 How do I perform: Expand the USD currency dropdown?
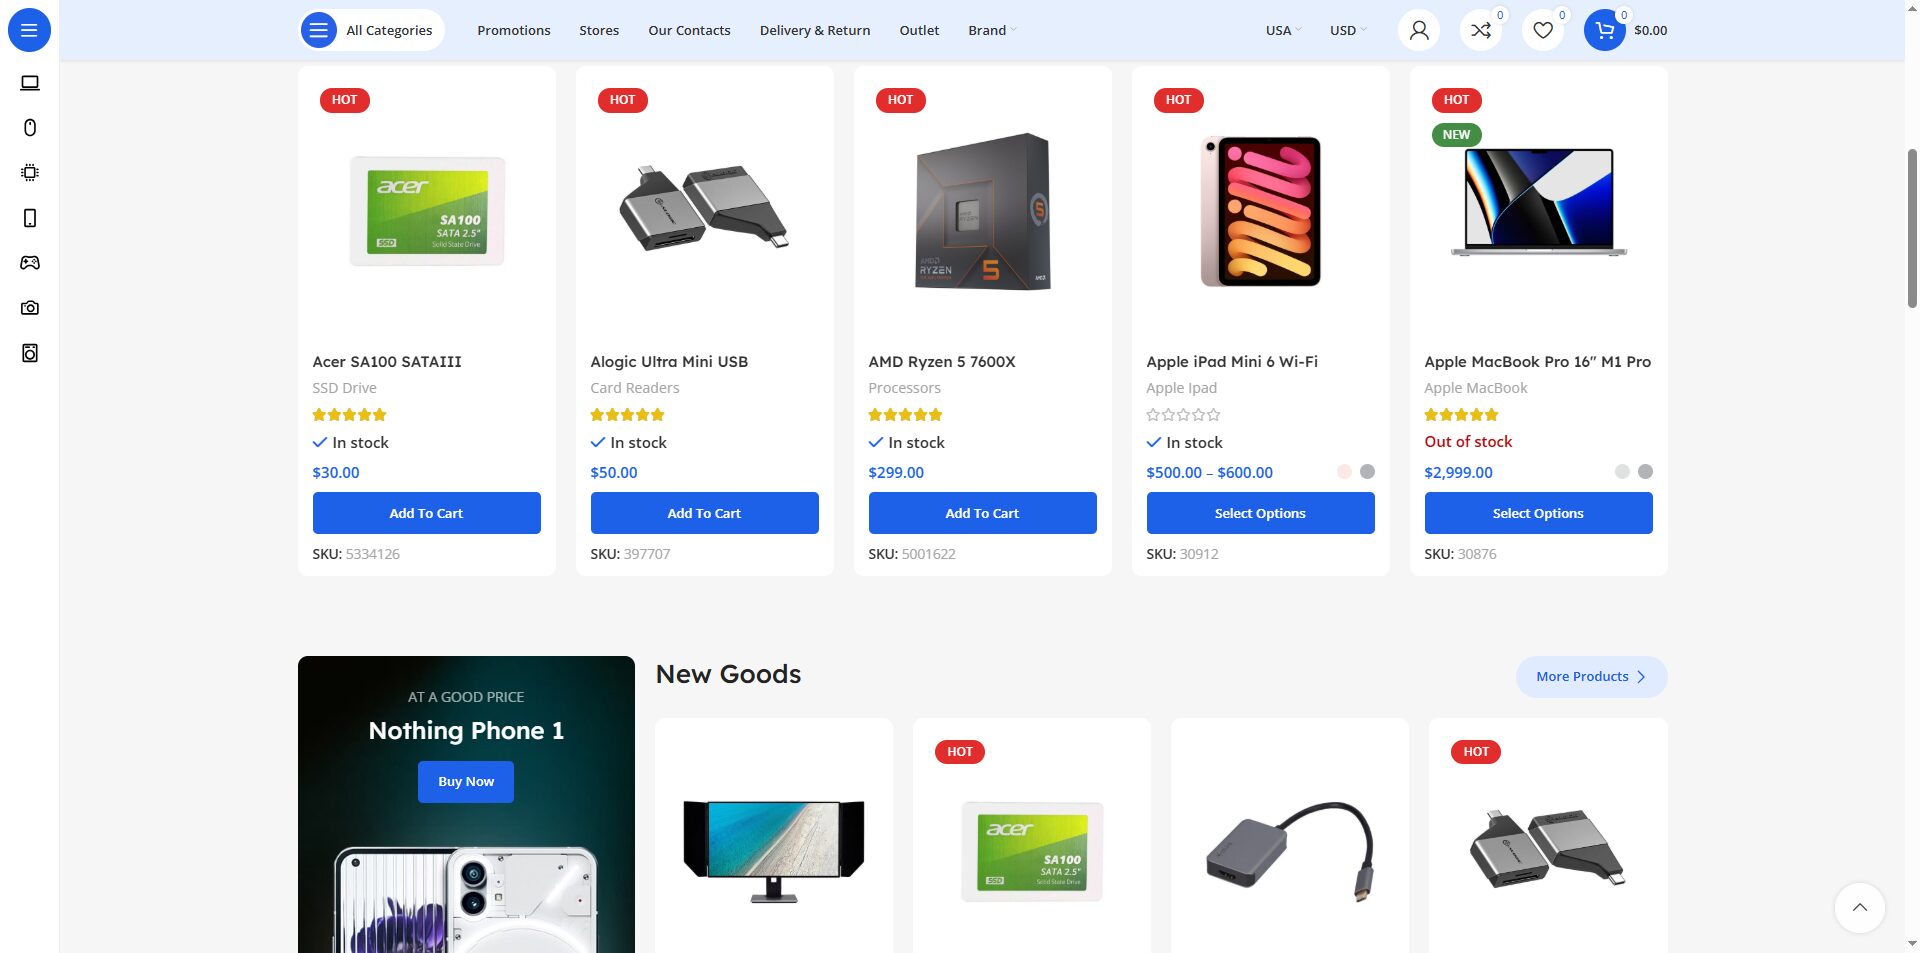tap(1347, 30)
